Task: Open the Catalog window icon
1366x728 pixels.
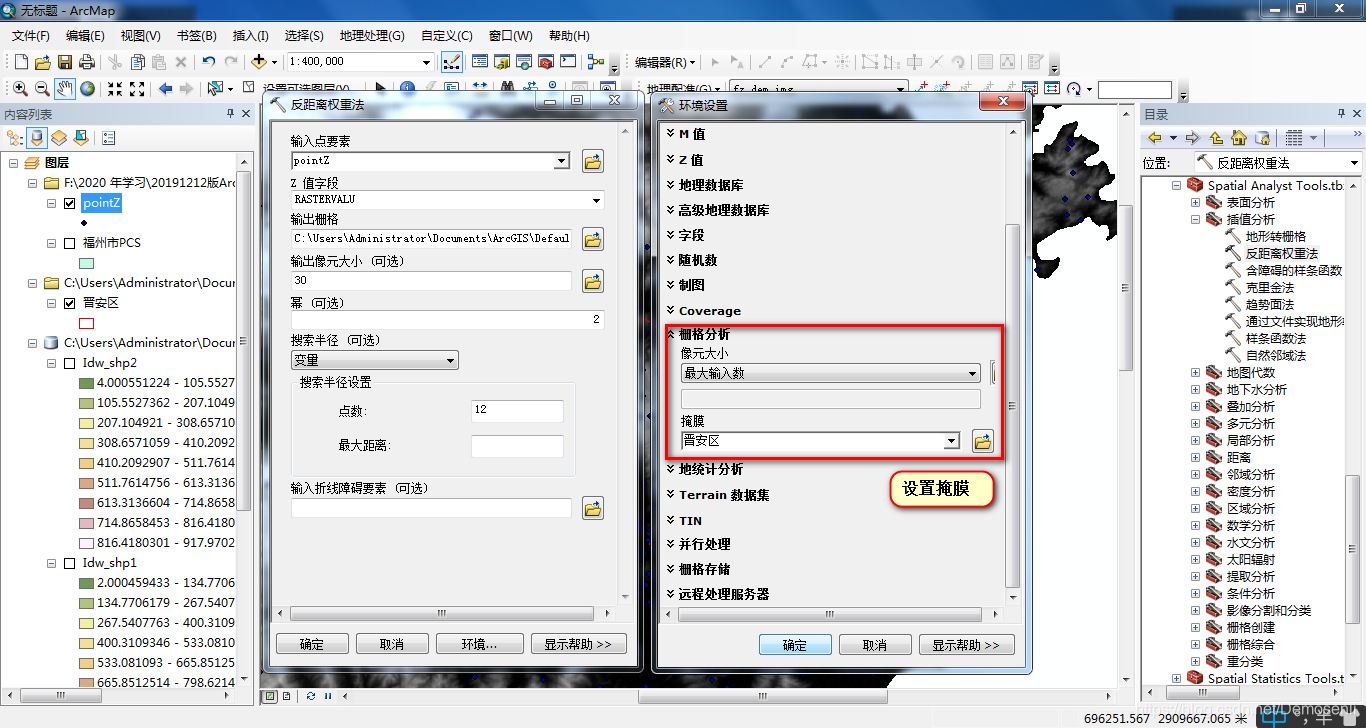Action: 501,62
